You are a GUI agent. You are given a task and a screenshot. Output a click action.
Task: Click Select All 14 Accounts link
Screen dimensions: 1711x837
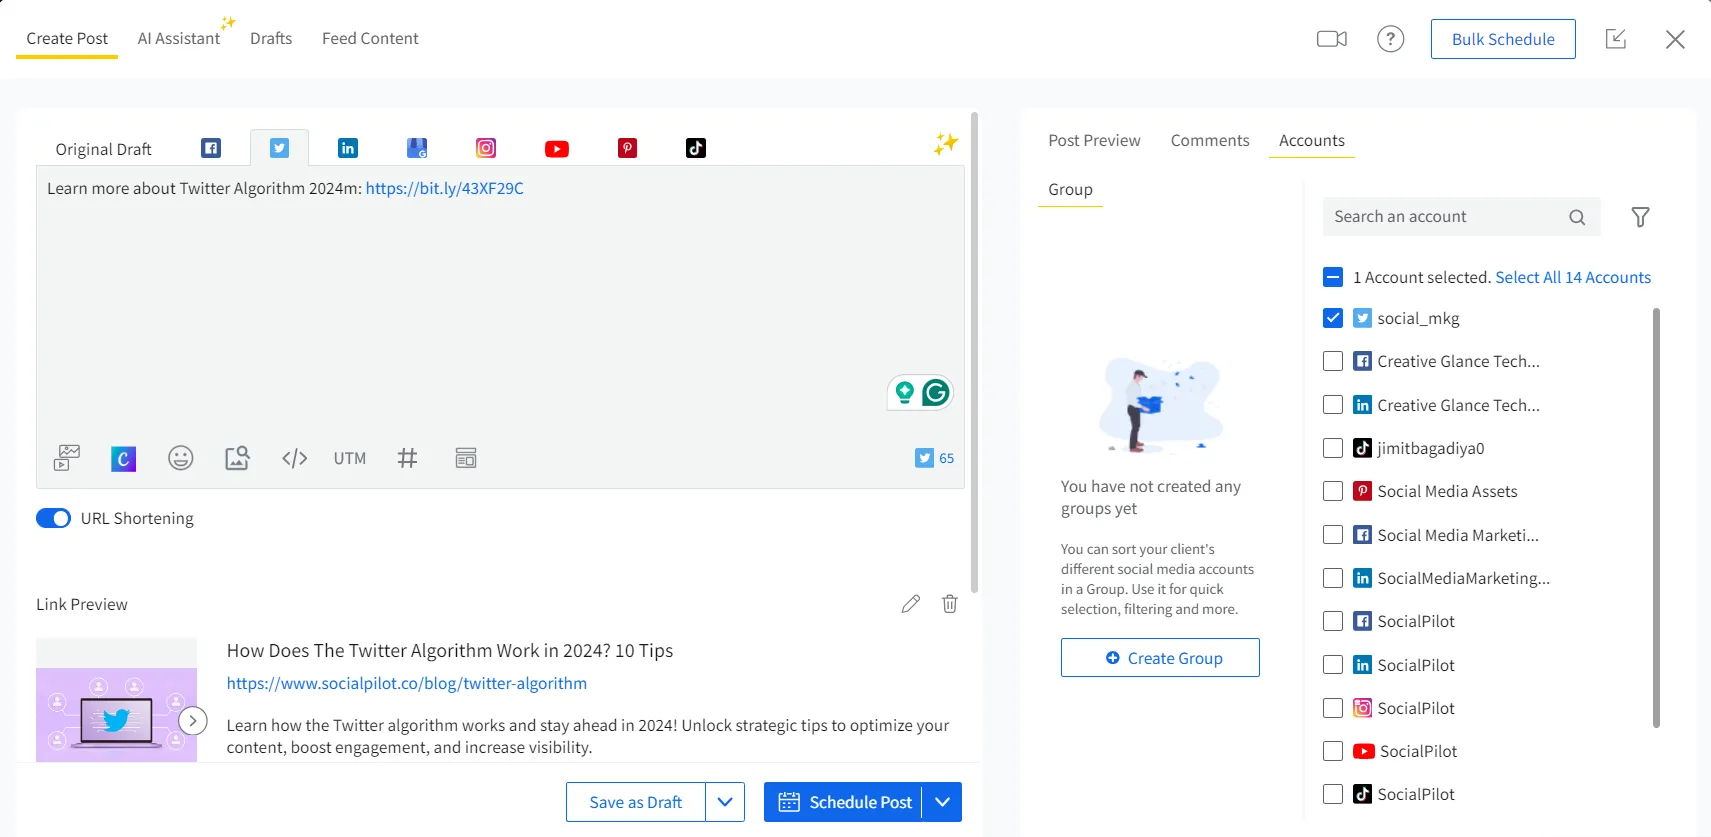pyautogui.click(x=1573, y=277)
